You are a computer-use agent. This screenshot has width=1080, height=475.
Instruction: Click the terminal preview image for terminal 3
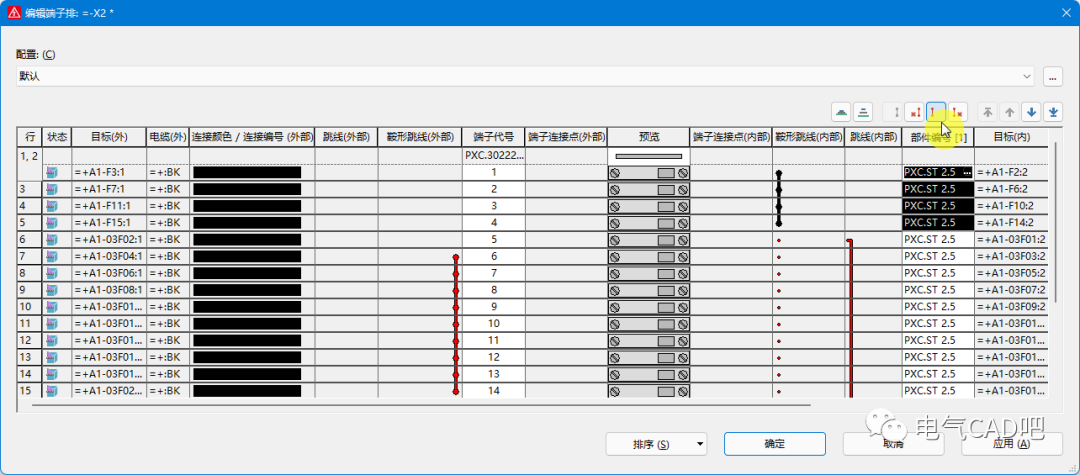(649, 207)
